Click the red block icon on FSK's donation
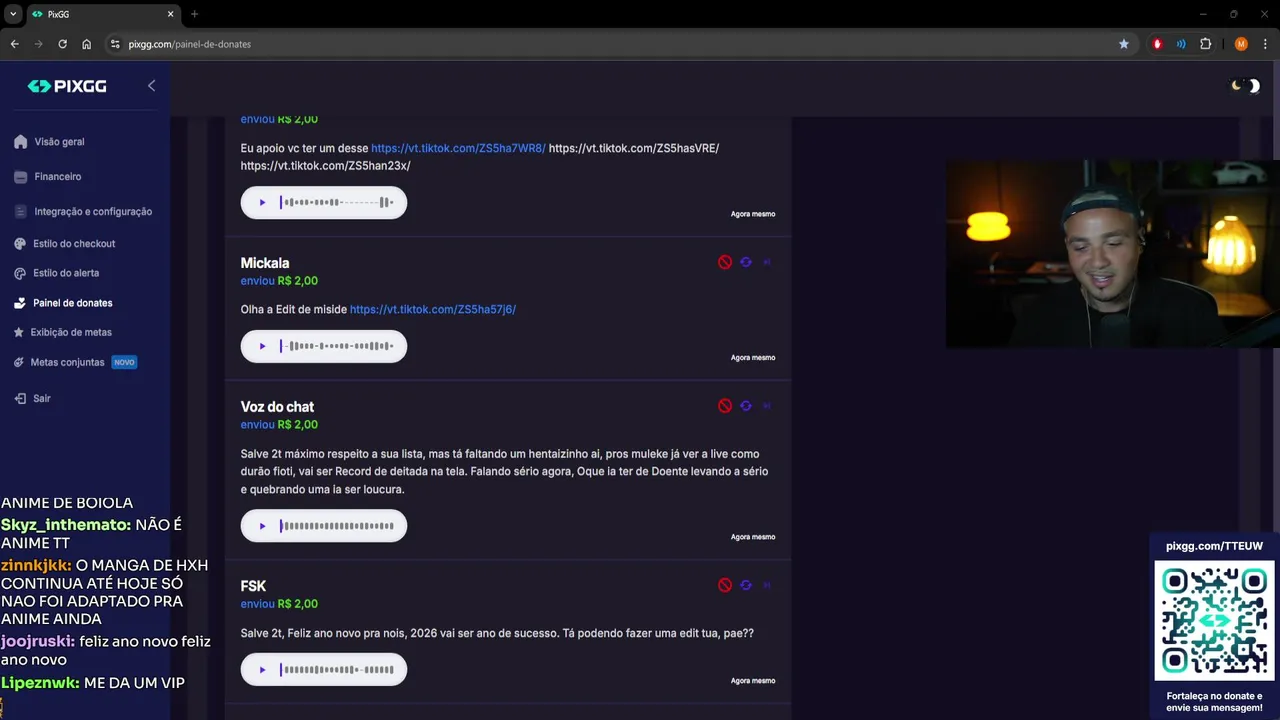Image resolution: width=1280 pixels, height=720 pixels. click(x=725, y=585)
